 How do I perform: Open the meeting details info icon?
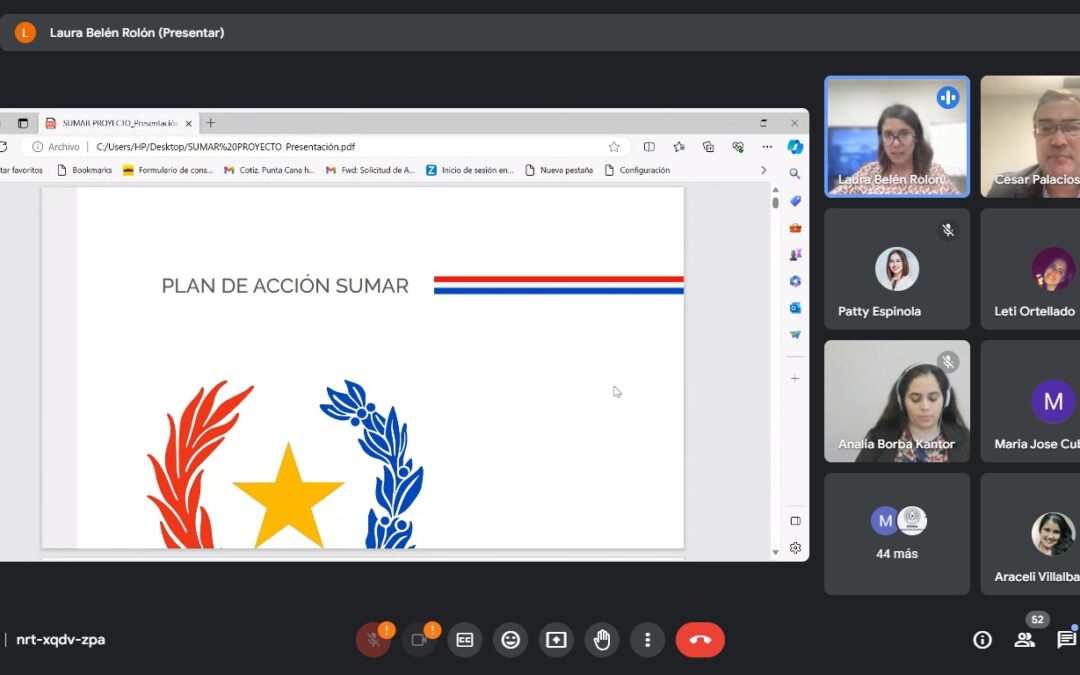[x=982, y=640]
